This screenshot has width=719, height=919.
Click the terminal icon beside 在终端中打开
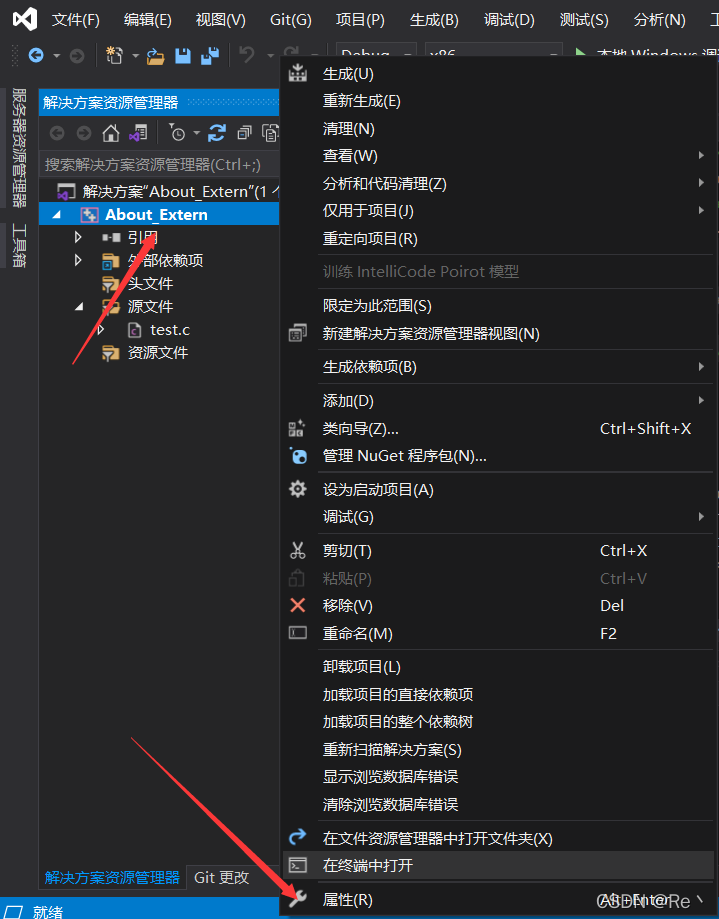click(x=298, y=866)
